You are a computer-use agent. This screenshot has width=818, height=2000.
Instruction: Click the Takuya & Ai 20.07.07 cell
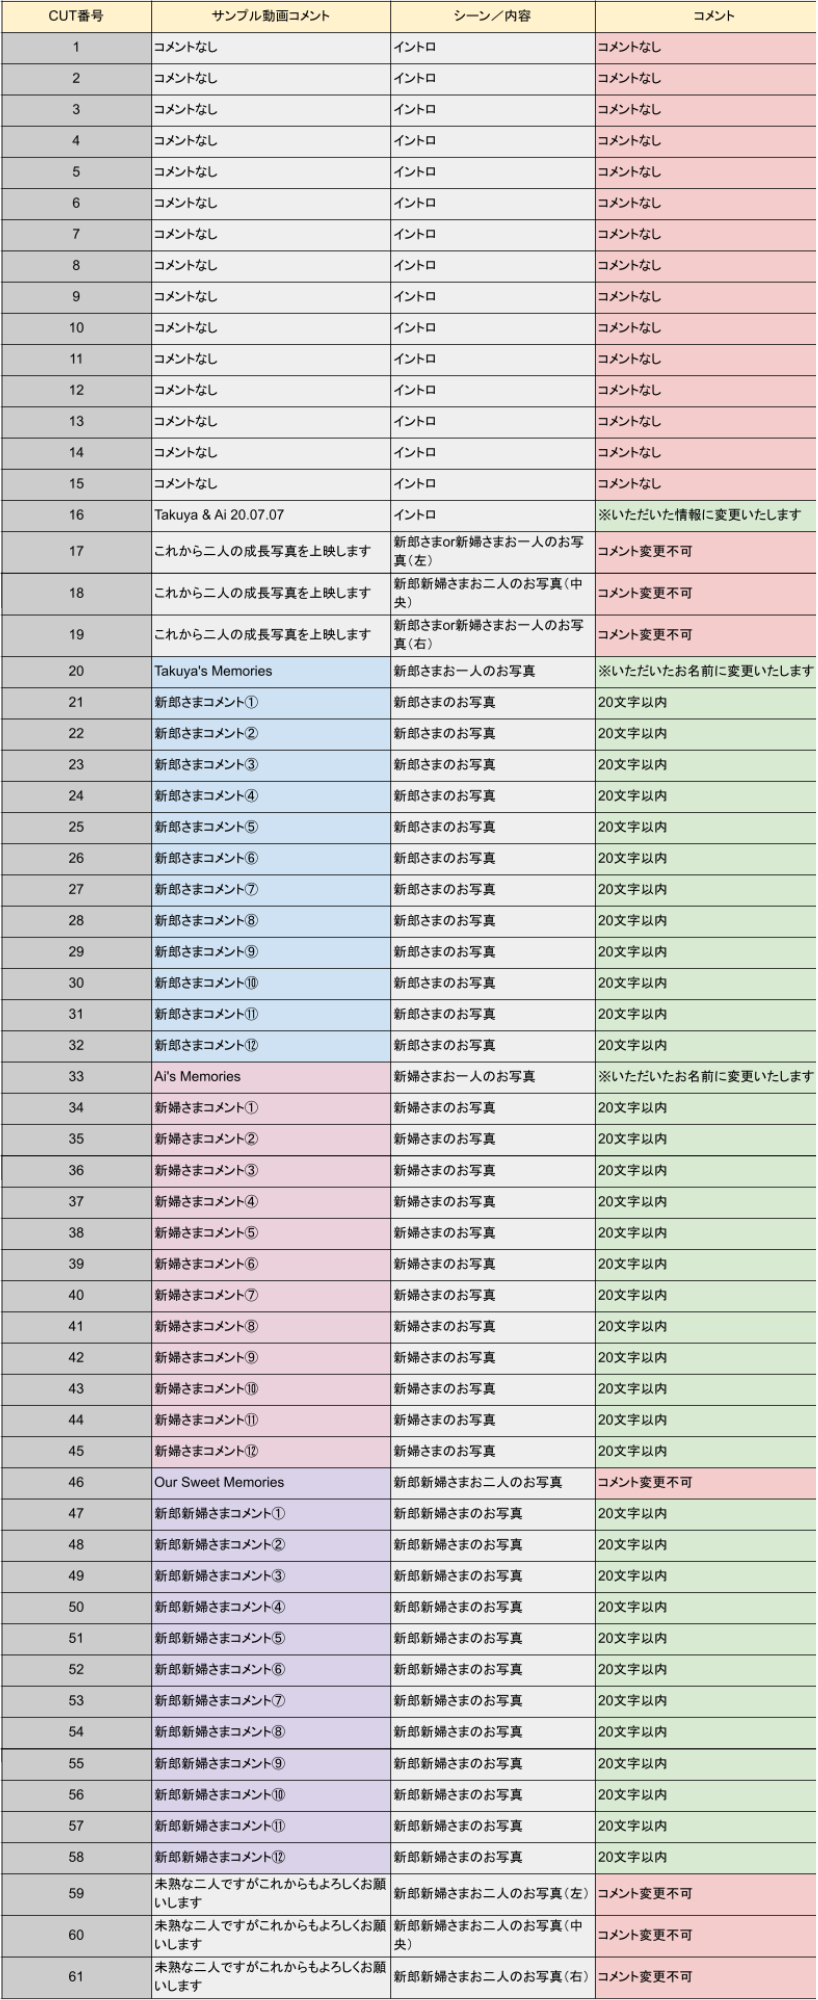click(x=270, y=515)
